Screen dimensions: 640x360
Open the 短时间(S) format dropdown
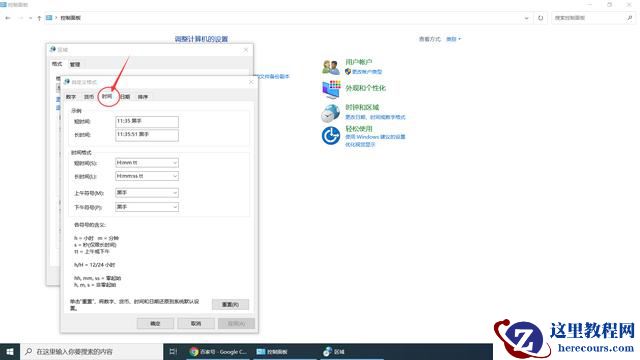tap(147, 163)
